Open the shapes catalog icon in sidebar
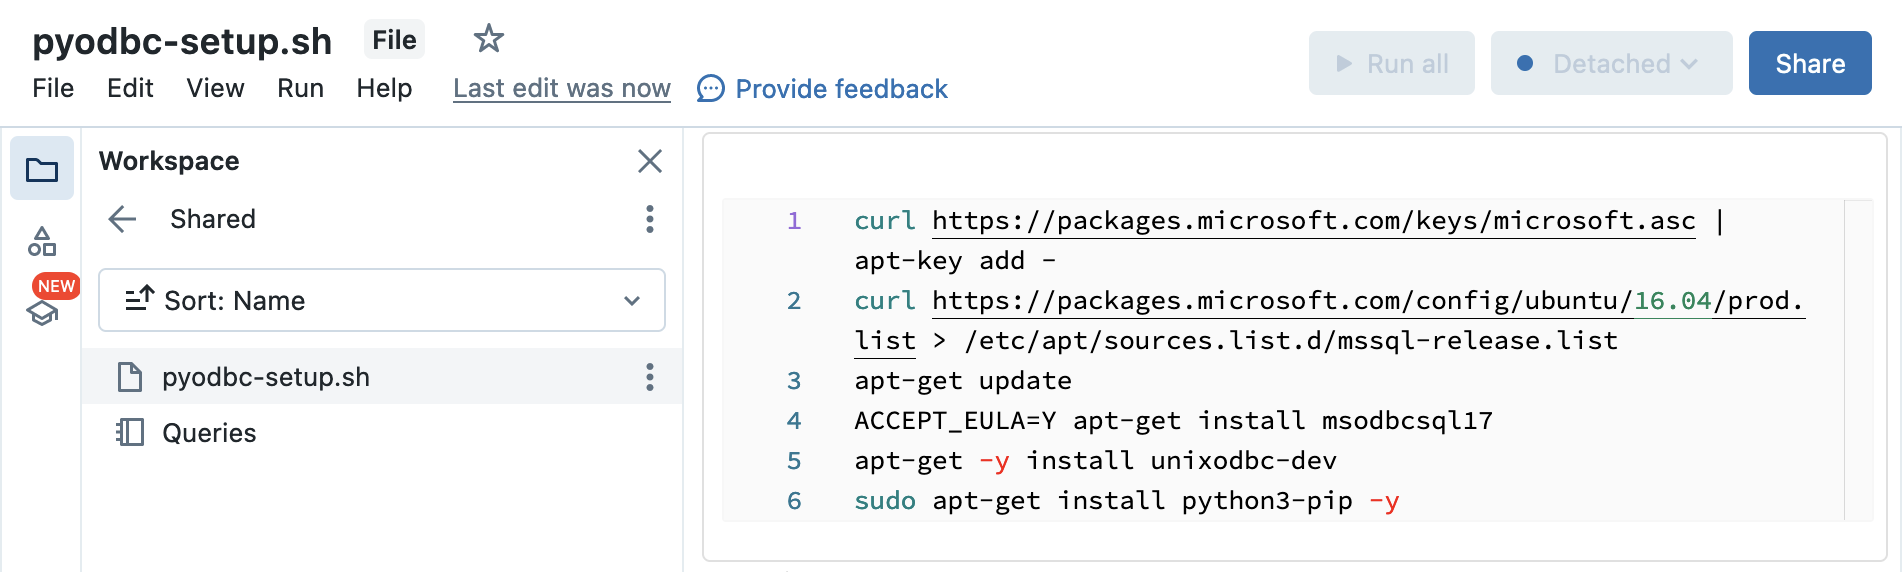 click(x=42, y=241)
